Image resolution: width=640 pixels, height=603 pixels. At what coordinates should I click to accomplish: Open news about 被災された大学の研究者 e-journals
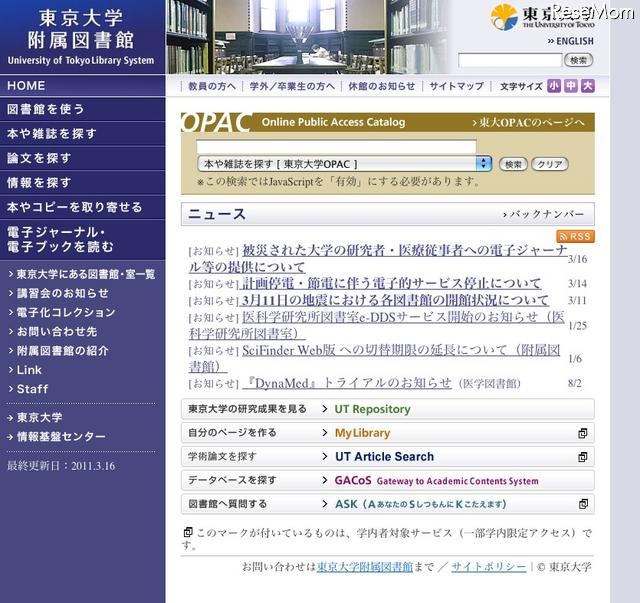coord(378,258)
